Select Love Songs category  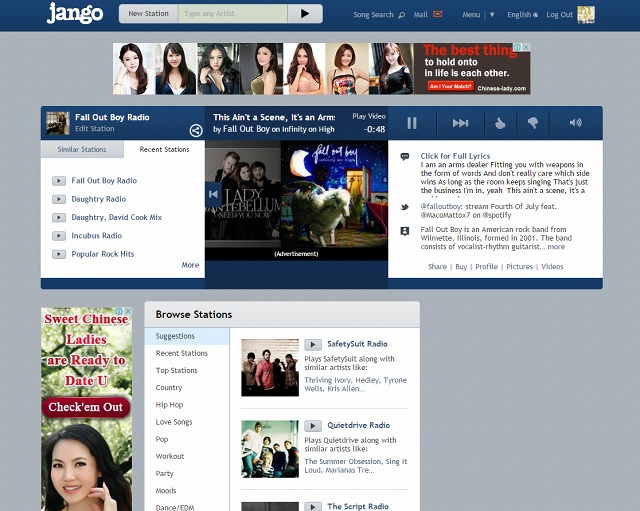point(174,422)
